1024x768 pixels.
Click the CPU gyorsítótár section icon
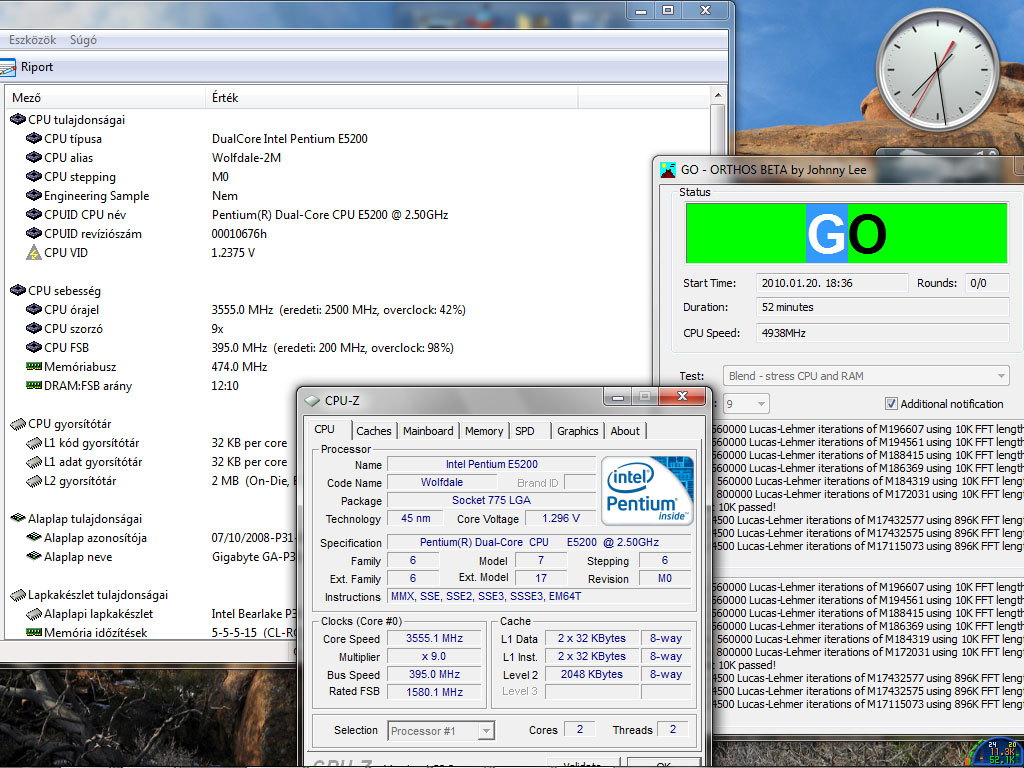coord(18,424)
